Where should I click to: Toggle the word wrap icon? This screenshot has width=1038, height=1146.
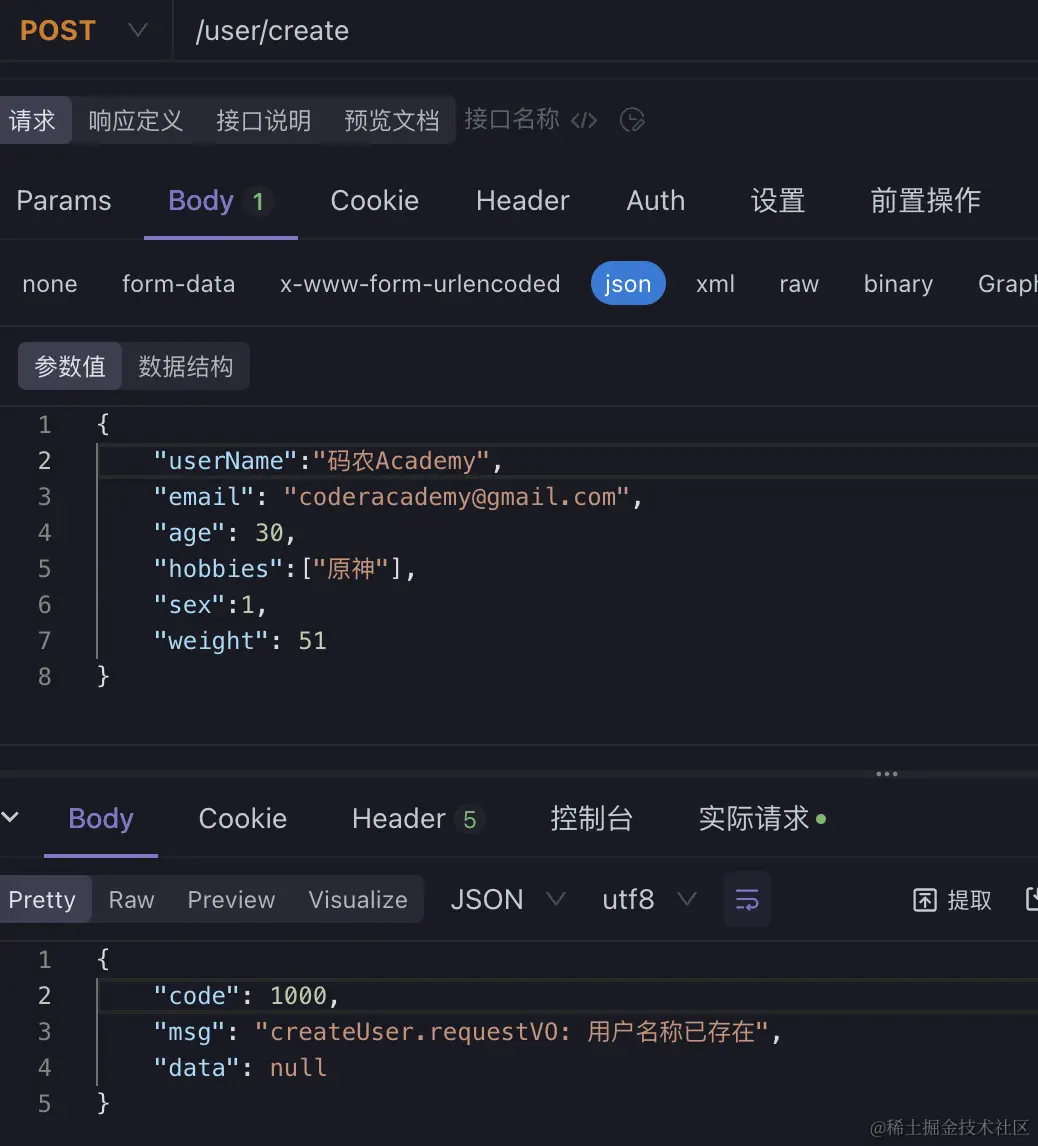(x=747, y=899)
